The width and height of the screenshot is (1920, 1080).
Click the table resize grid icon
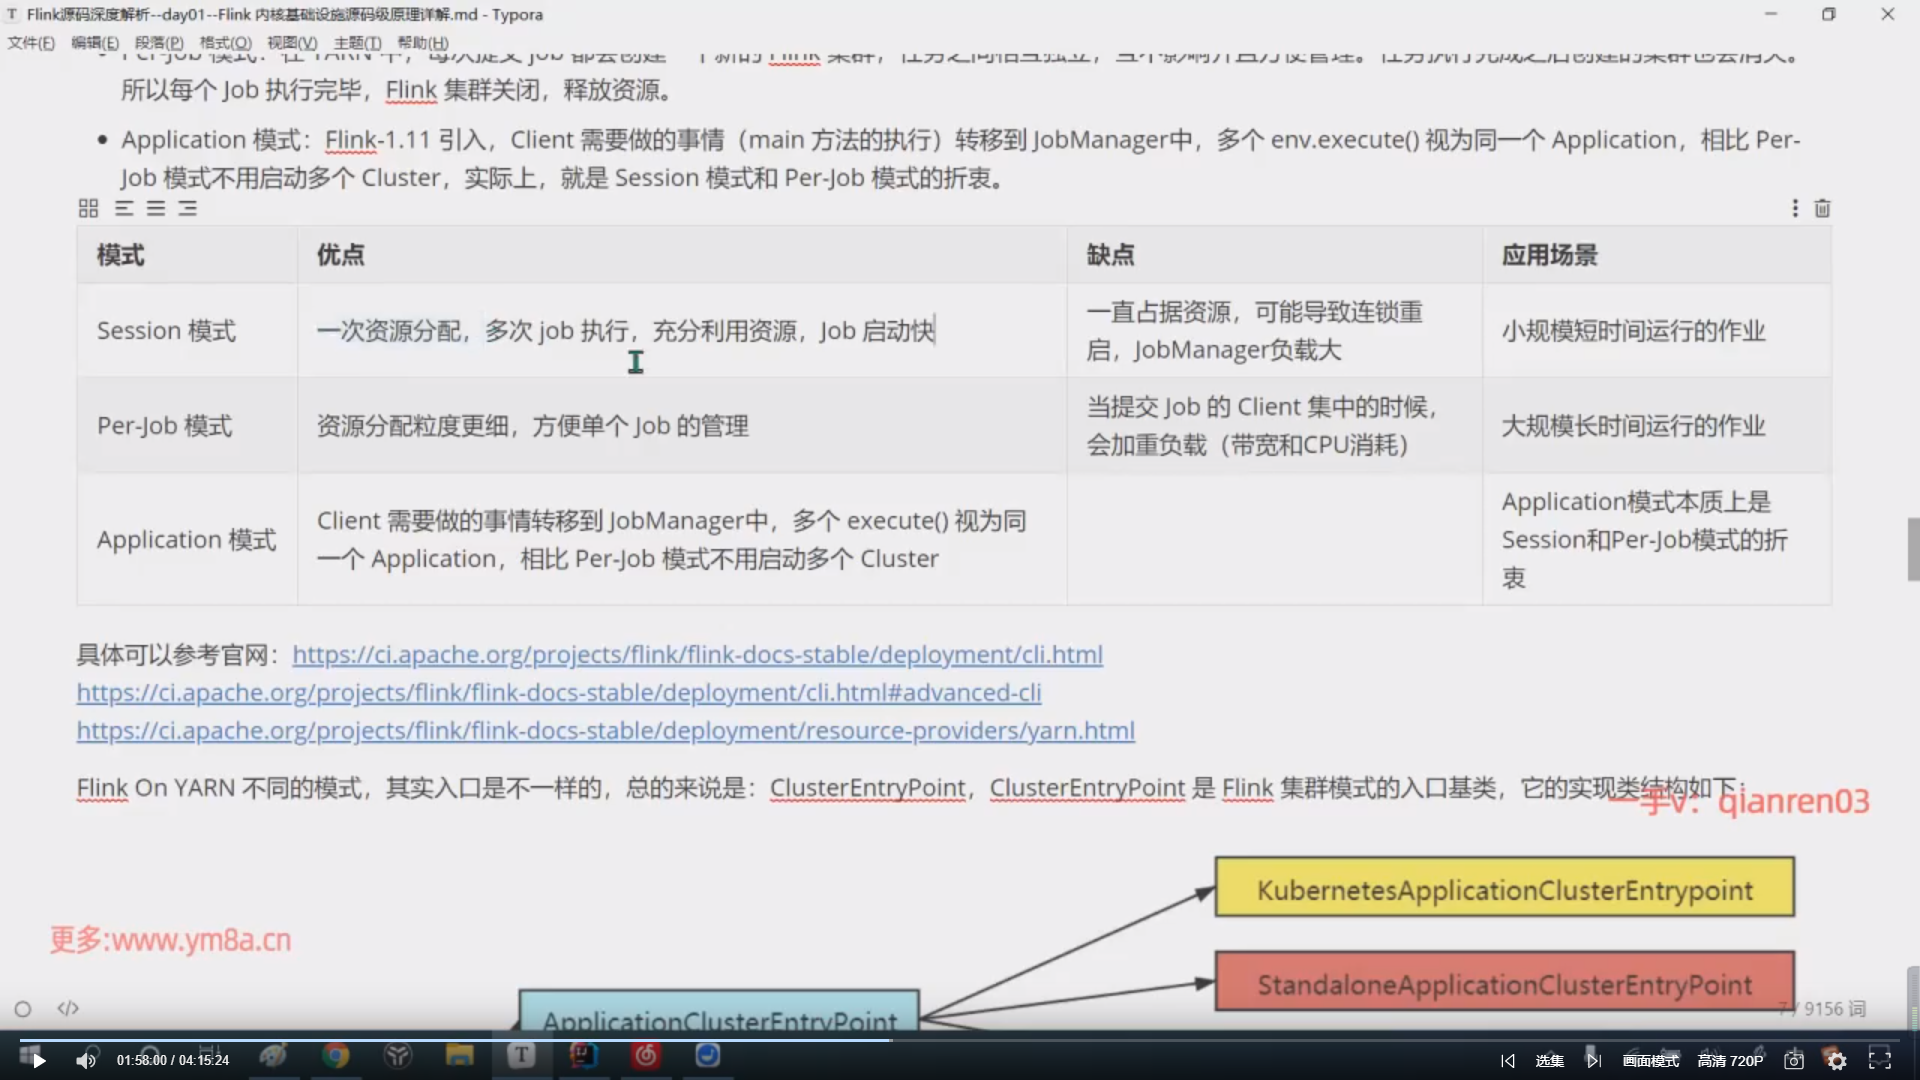tap(88, 208)
